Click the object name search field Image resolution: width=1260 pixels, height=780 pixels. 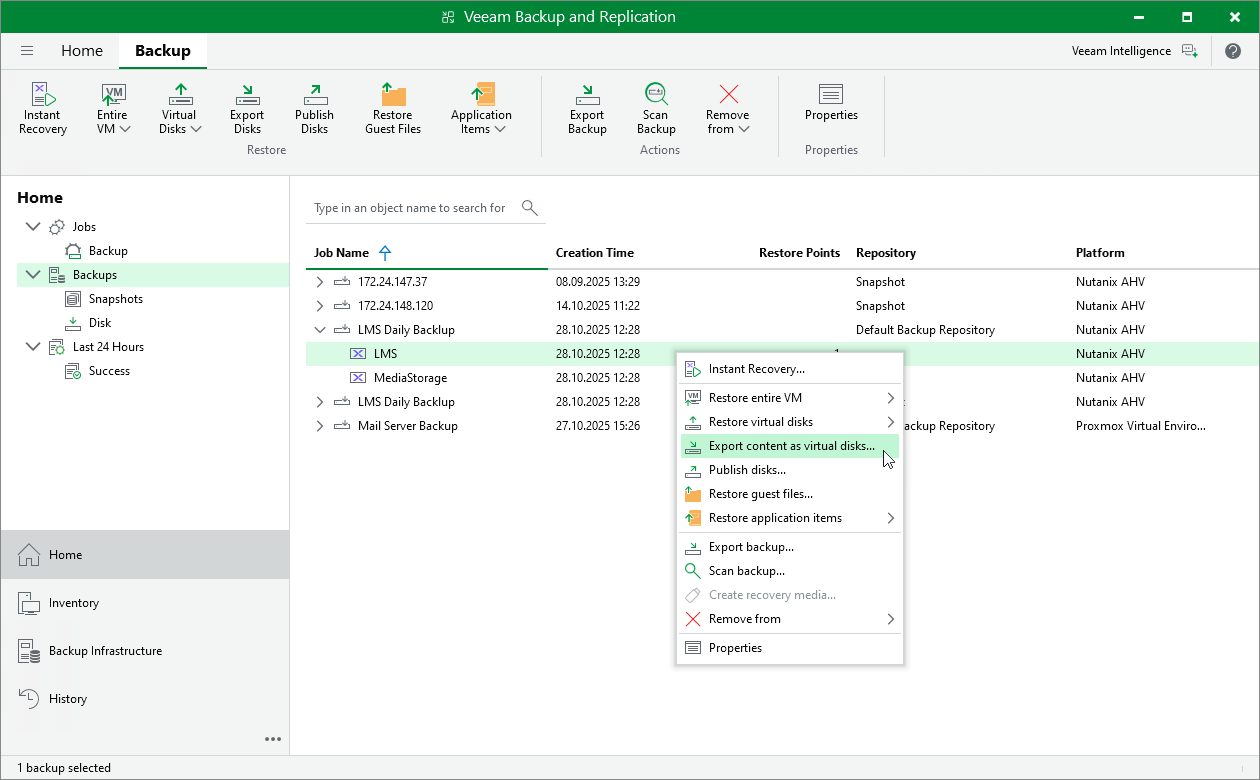coord(410,208)
